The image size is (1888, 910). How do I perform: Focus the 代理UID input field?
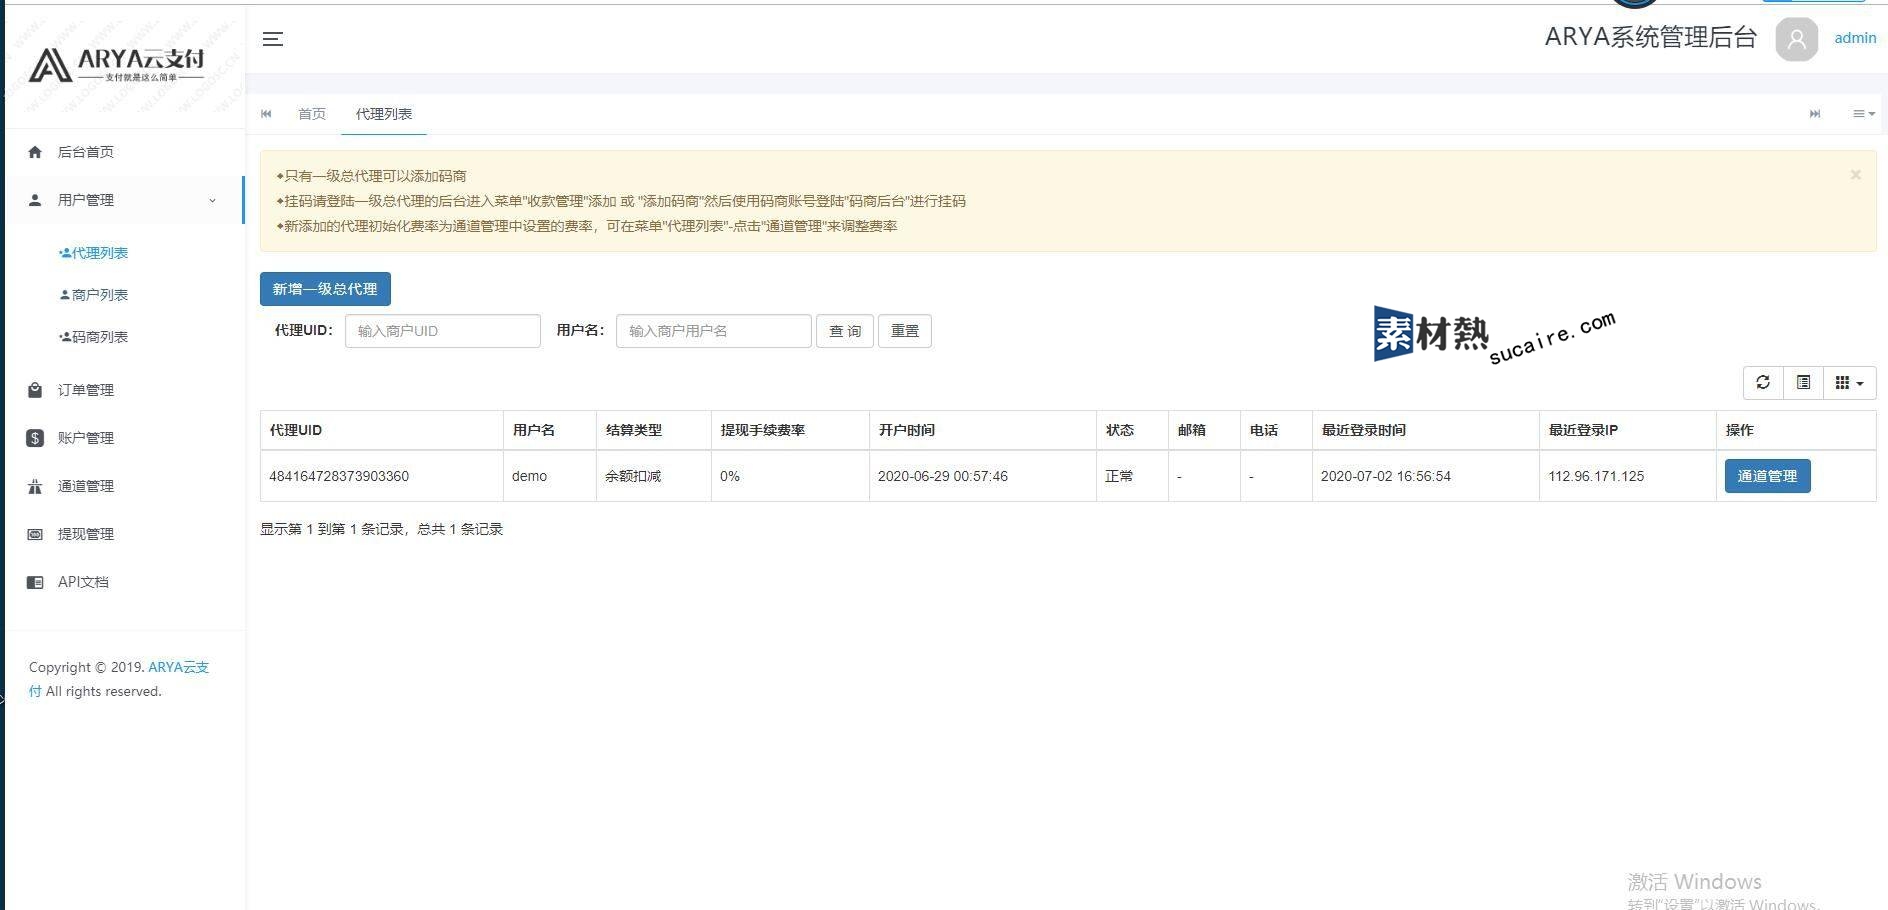[x=442, y=331]
